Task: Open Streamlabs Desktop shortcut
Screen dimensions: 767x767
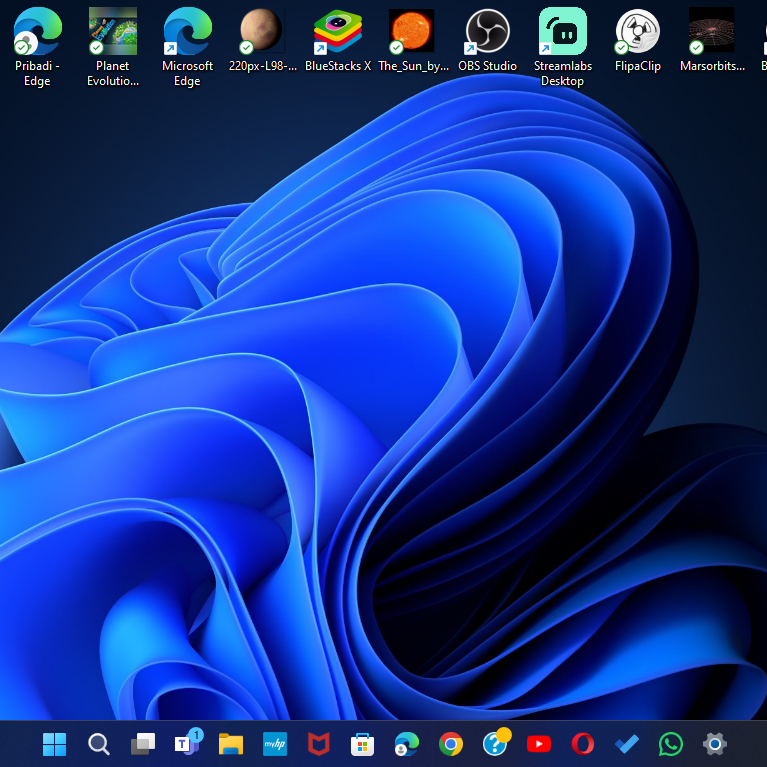Action: [x=562, y=32]
